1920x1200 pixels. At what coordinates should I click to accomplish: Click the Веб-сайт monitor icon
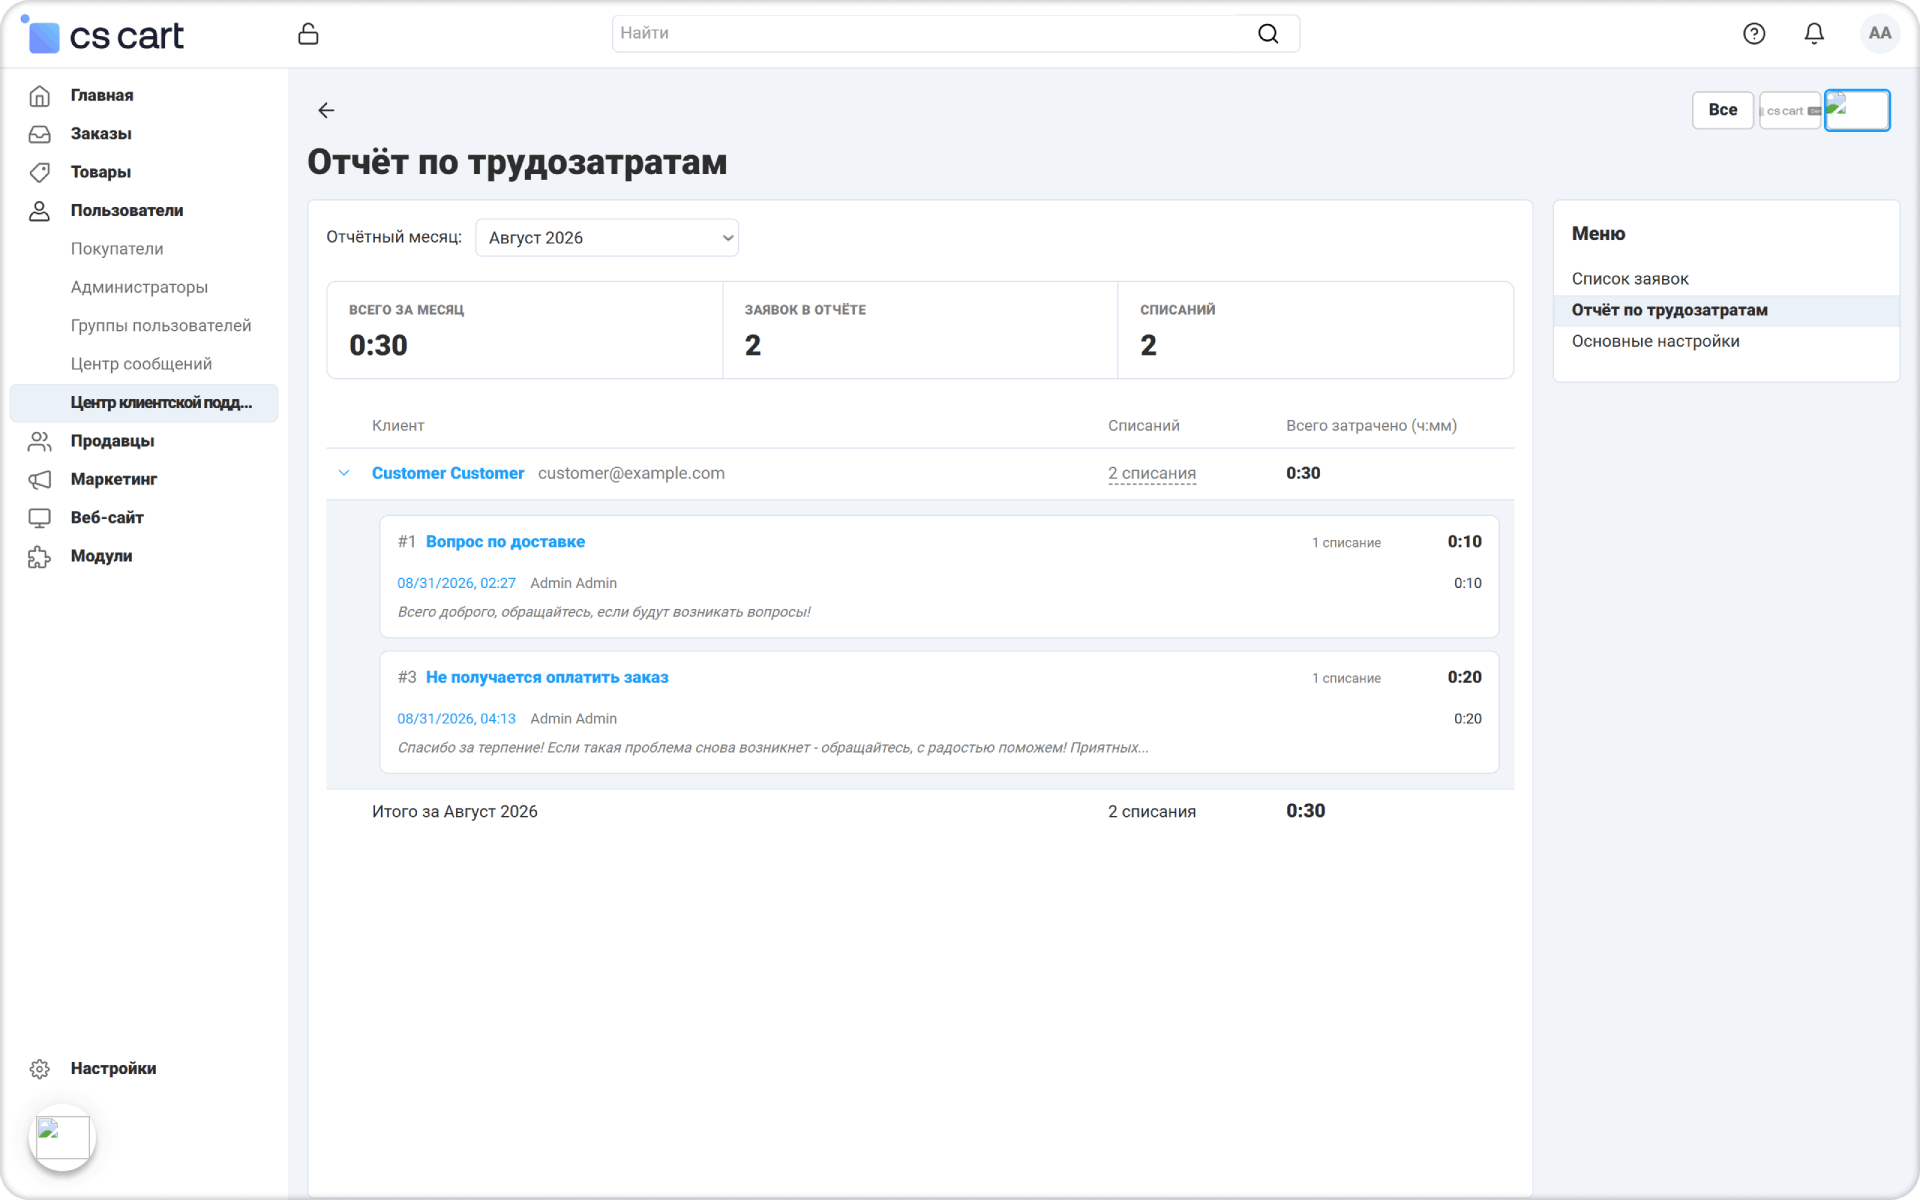click(x=39, y=518)
